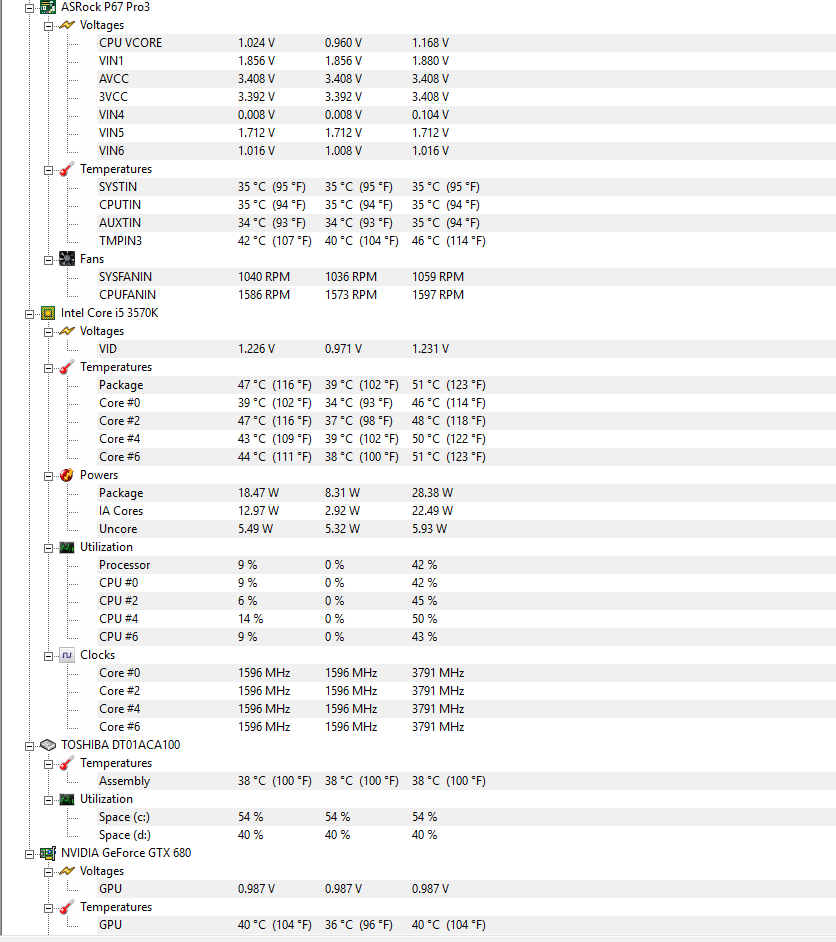This screenshot has height=942, width=836.
Task: Collapse the NVIDIA GeForce GTX 680 node
Action: 29,854
